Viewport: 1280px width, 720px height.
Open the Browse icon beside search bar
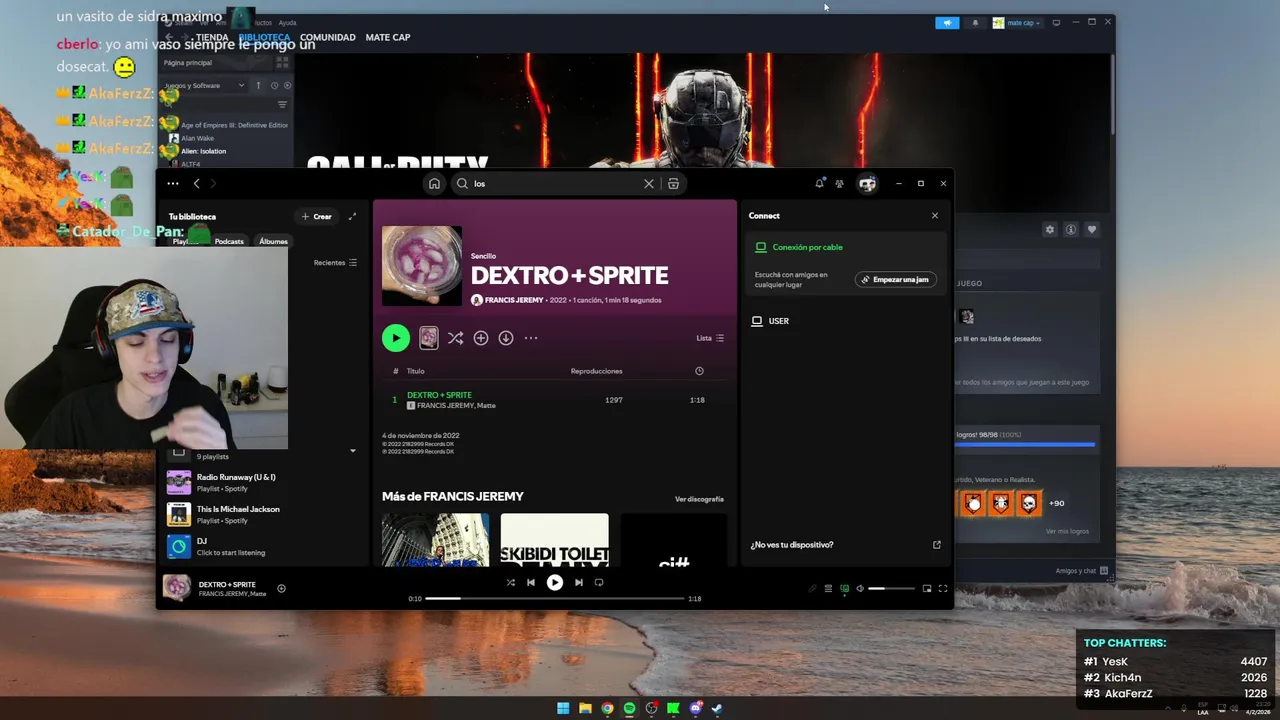point(673,184)
